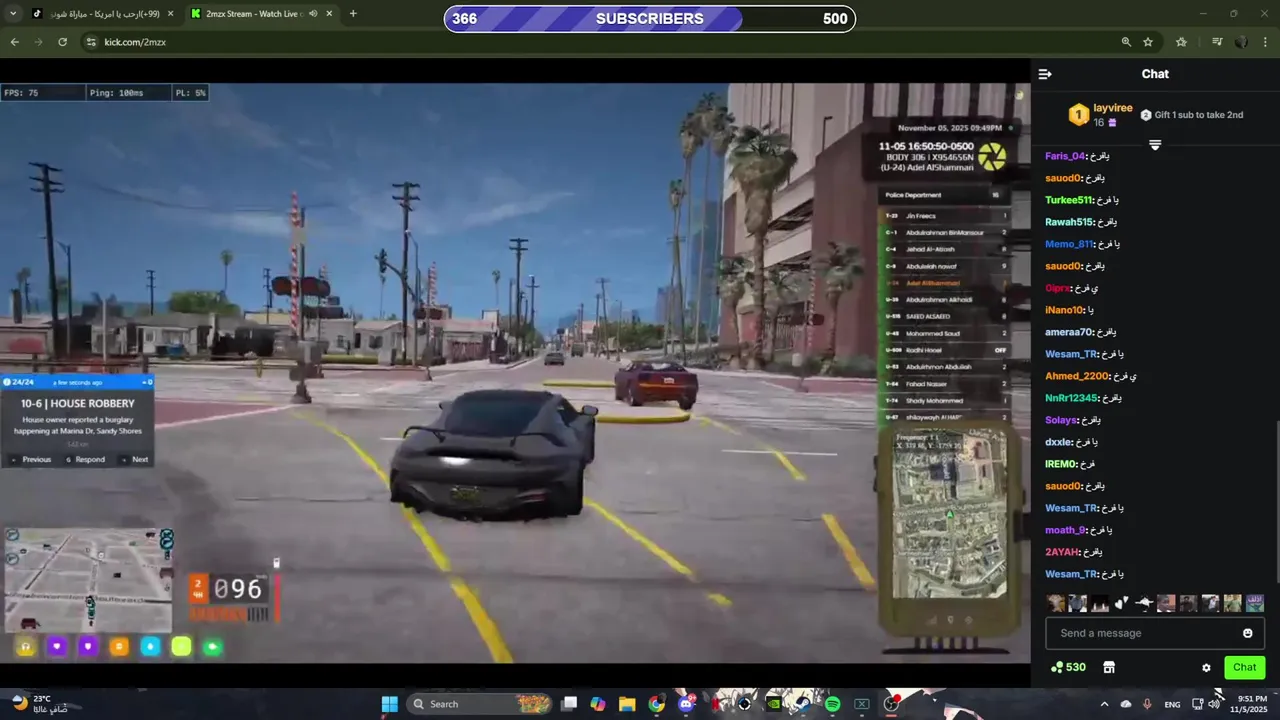Close the 2mzx Stream tab
The image size is (1280, 720).
329,14
